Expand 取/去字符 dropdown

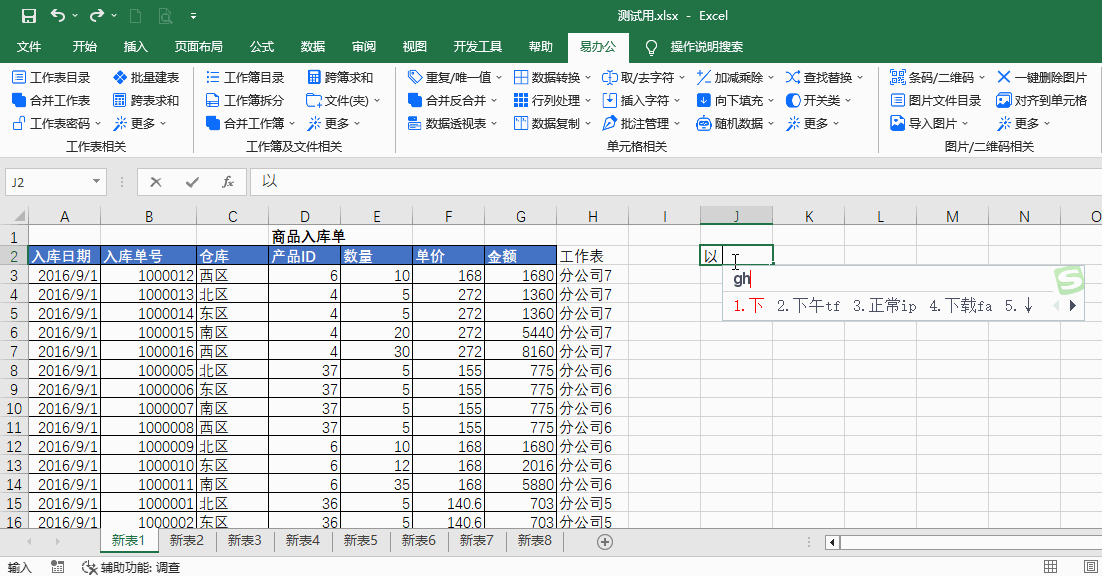pos(682,77)
